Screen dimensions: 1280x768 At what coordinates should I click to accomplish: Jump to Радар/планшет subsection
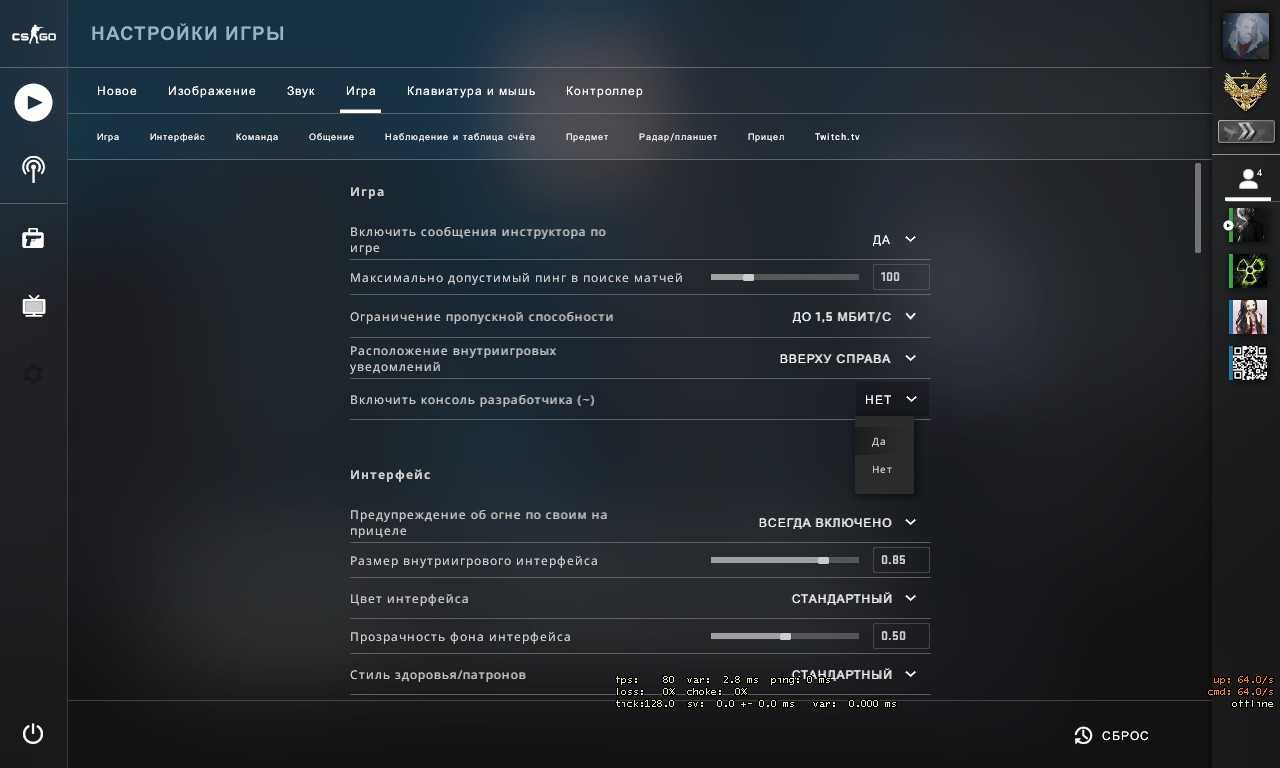click(678, 137)
